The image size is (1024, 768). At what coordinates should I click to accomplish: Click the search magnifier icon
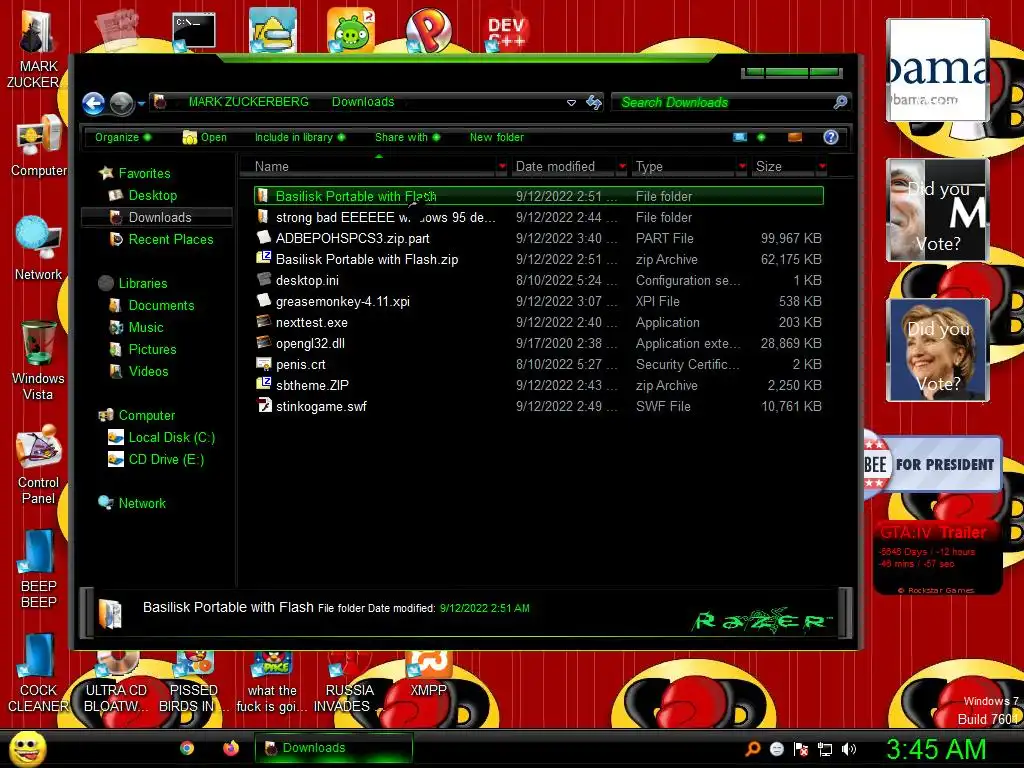coord(840,102)
